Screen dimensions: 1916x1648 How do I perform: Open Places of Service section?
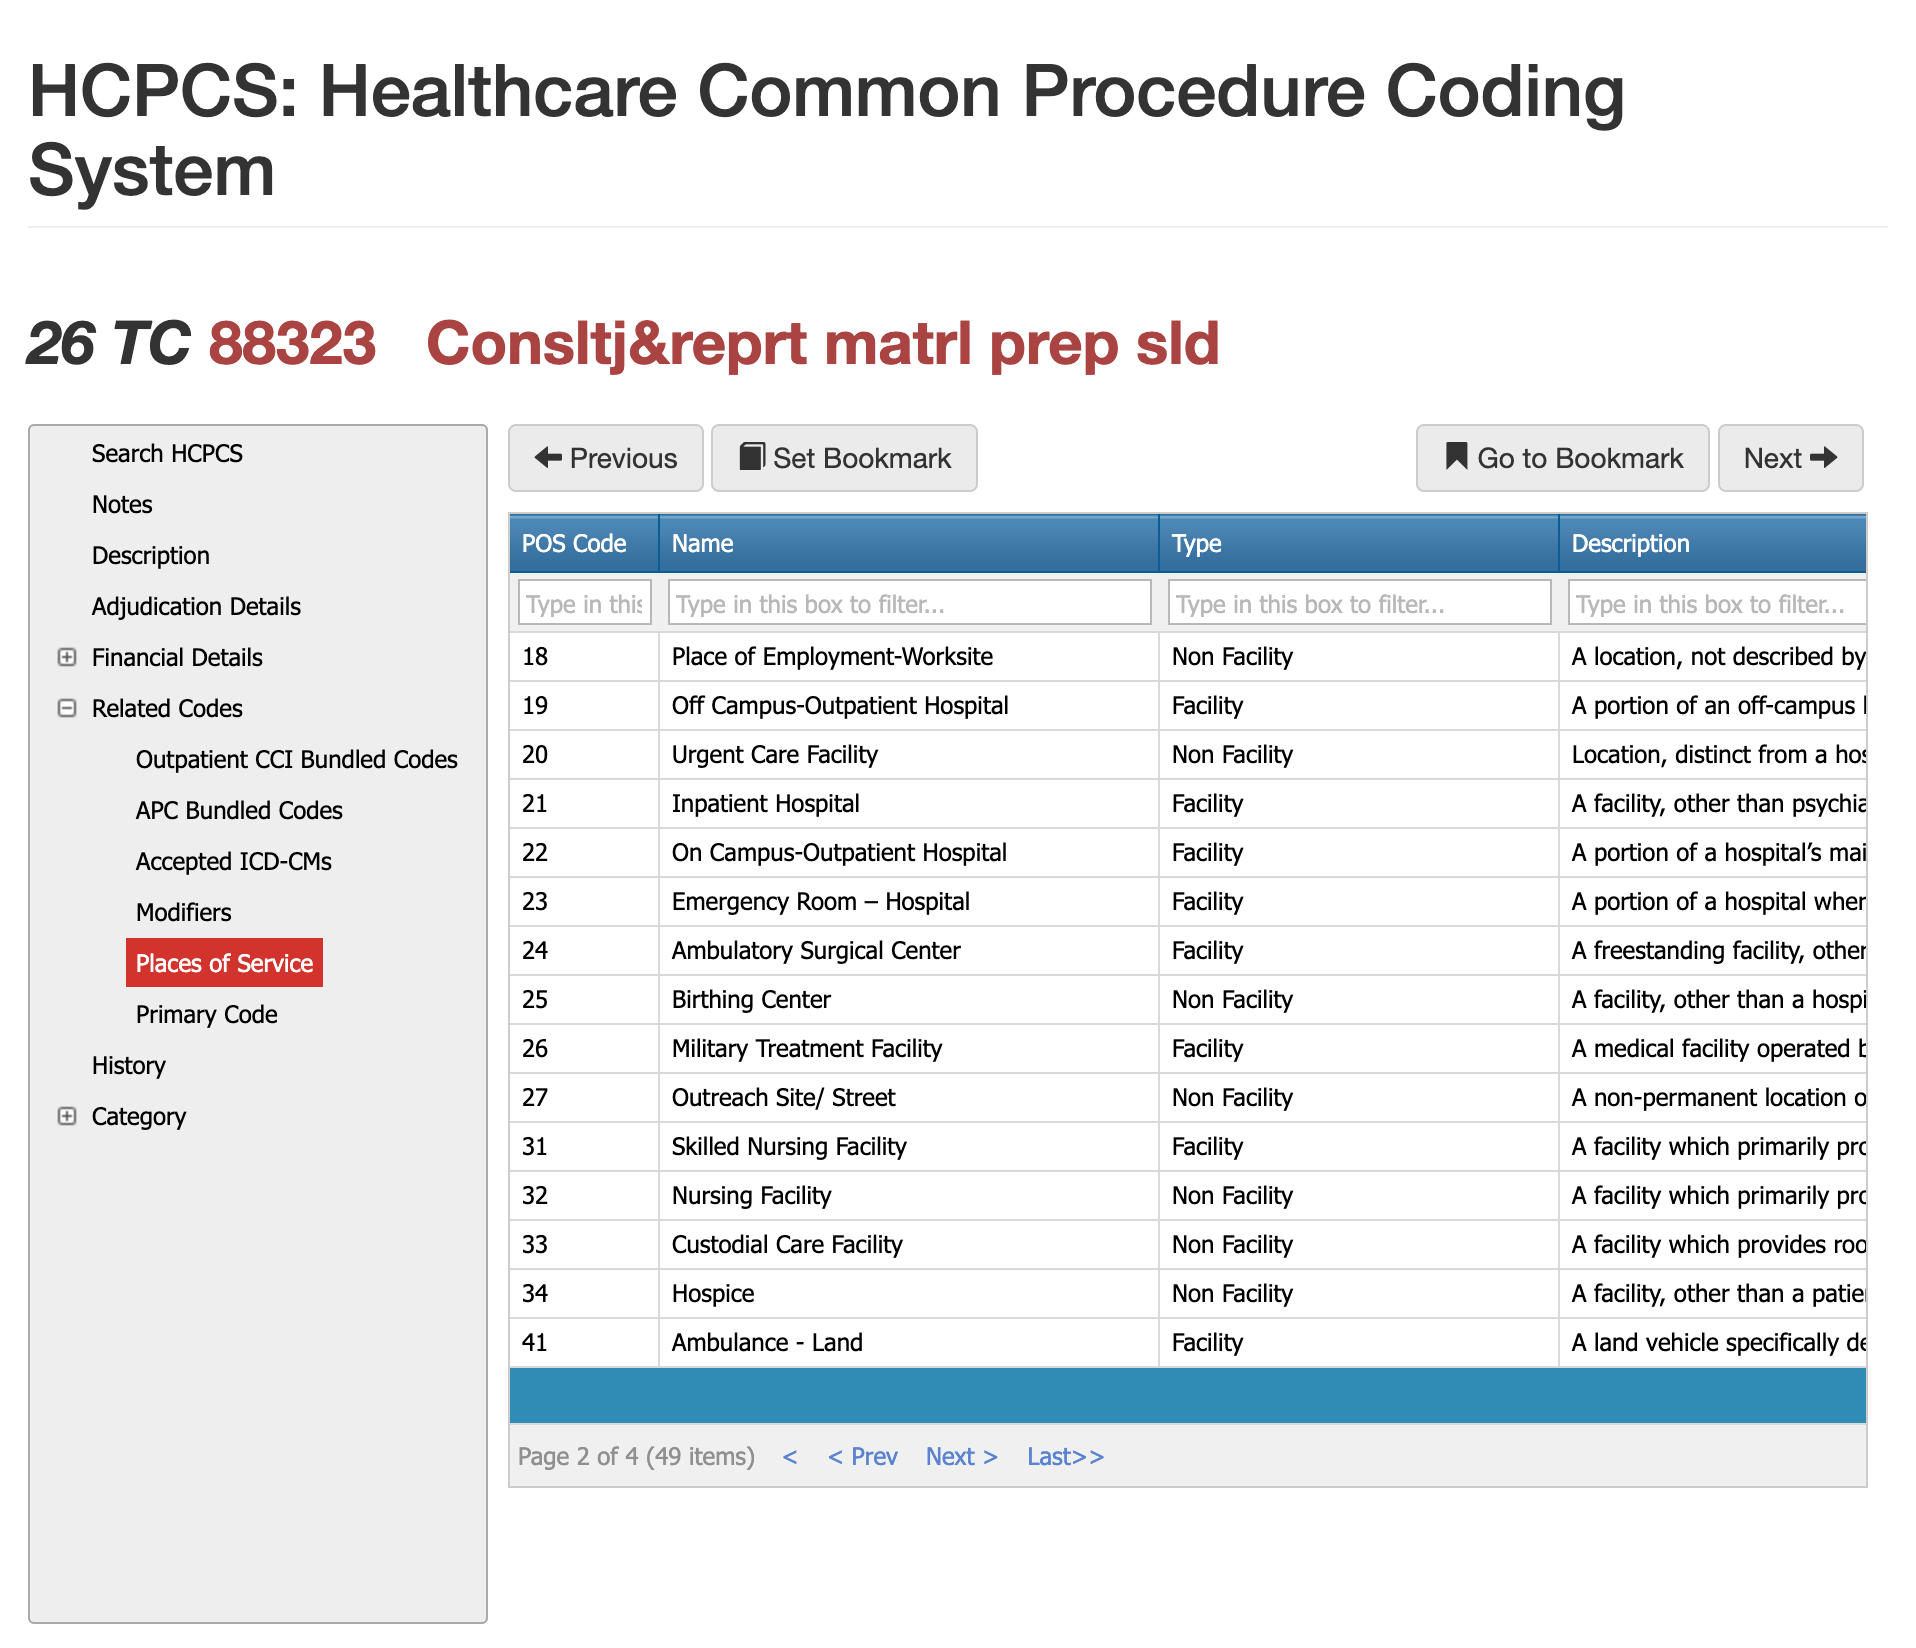pyautogui.click(x=224, y=963)
